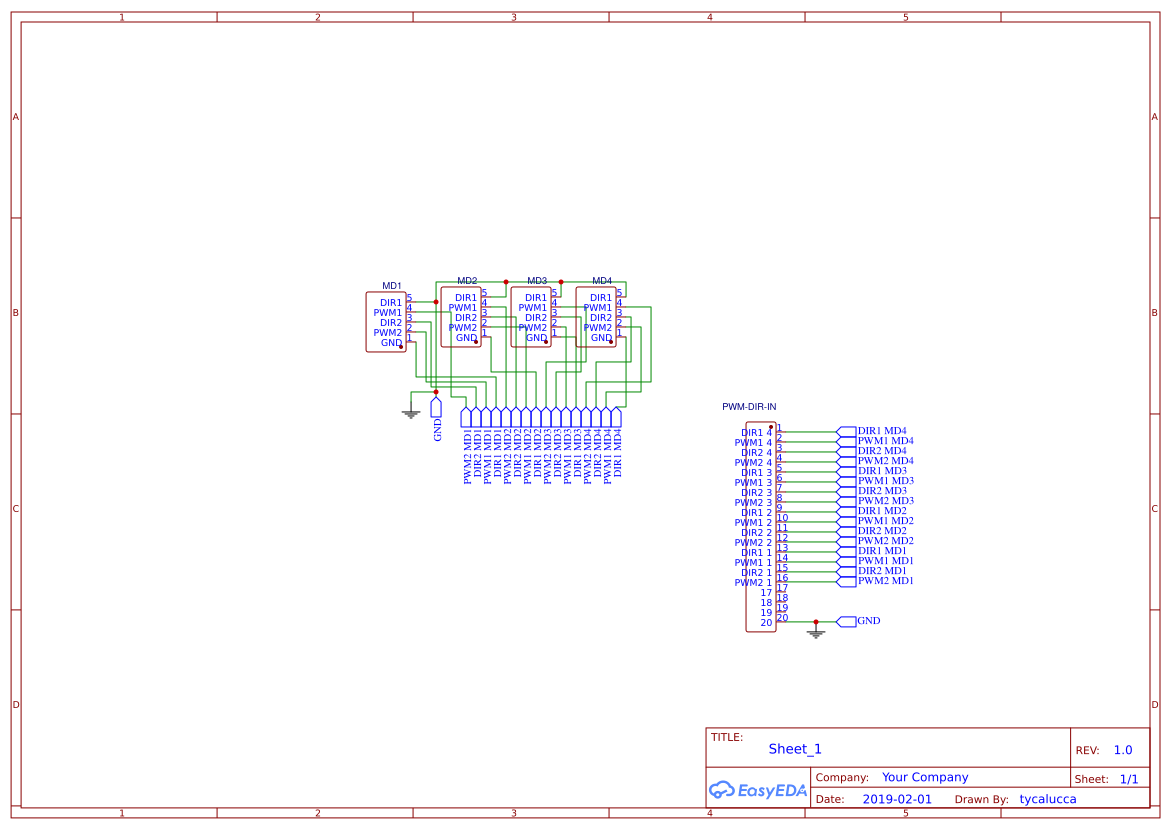
Task: Select the GND net port beside pin 20
Action: 847,621
